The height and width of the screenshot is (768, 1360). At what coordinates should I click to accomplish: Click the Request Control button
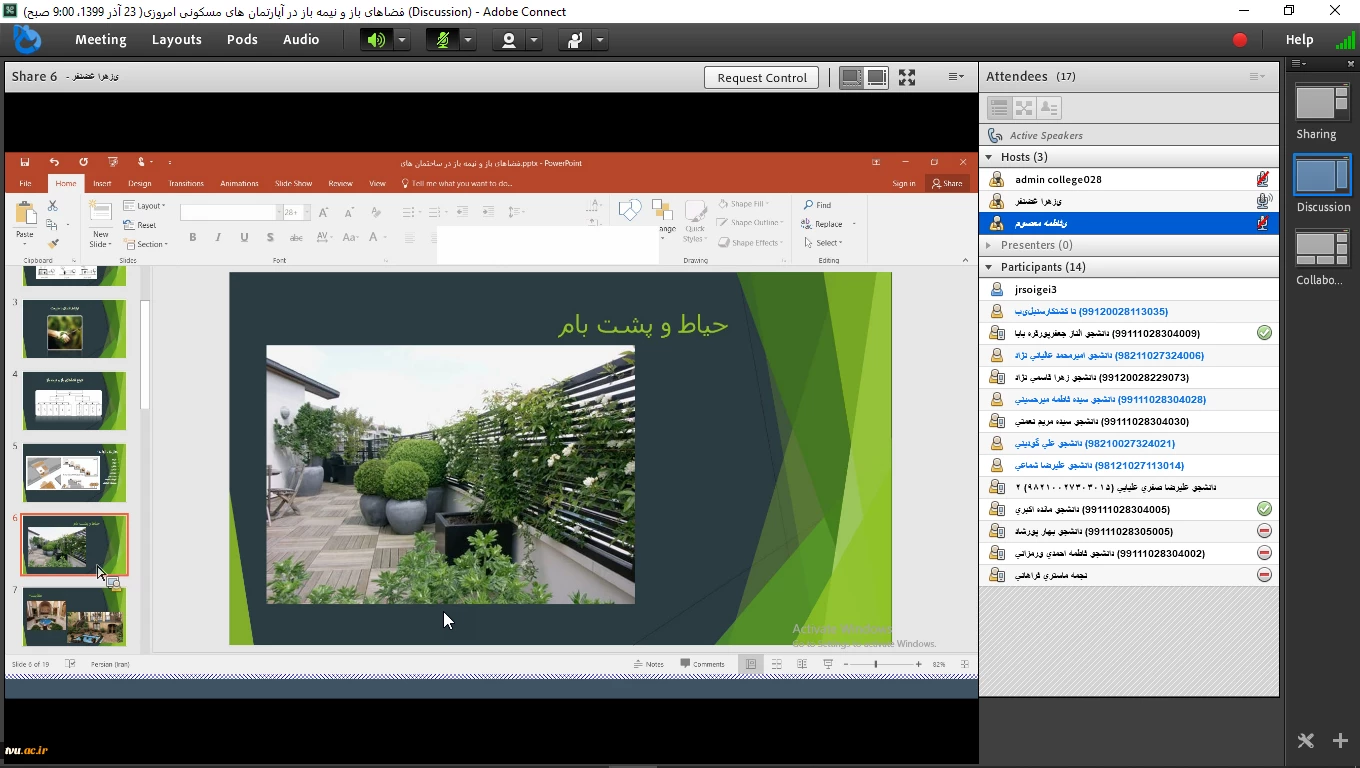click(x=761, y=78)
